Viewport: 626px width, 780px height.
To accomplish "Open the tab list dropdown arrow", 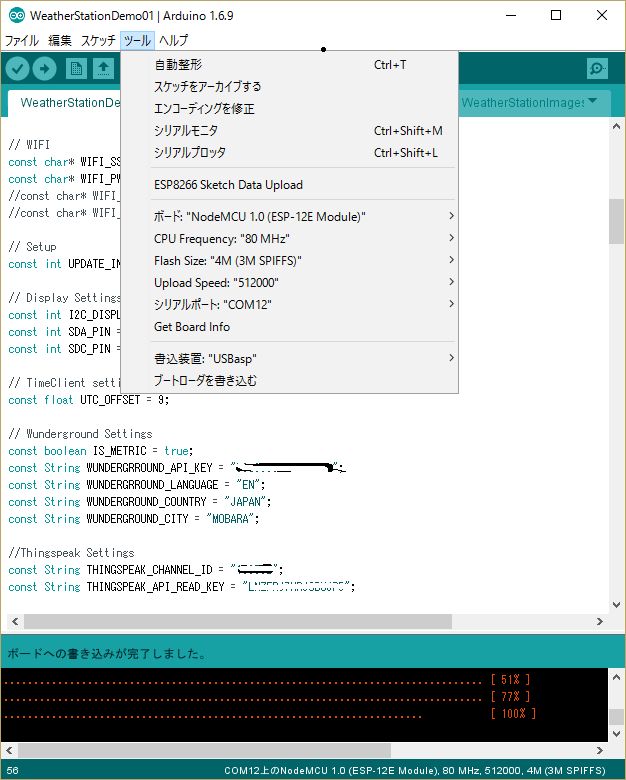I will pos(593,101).
